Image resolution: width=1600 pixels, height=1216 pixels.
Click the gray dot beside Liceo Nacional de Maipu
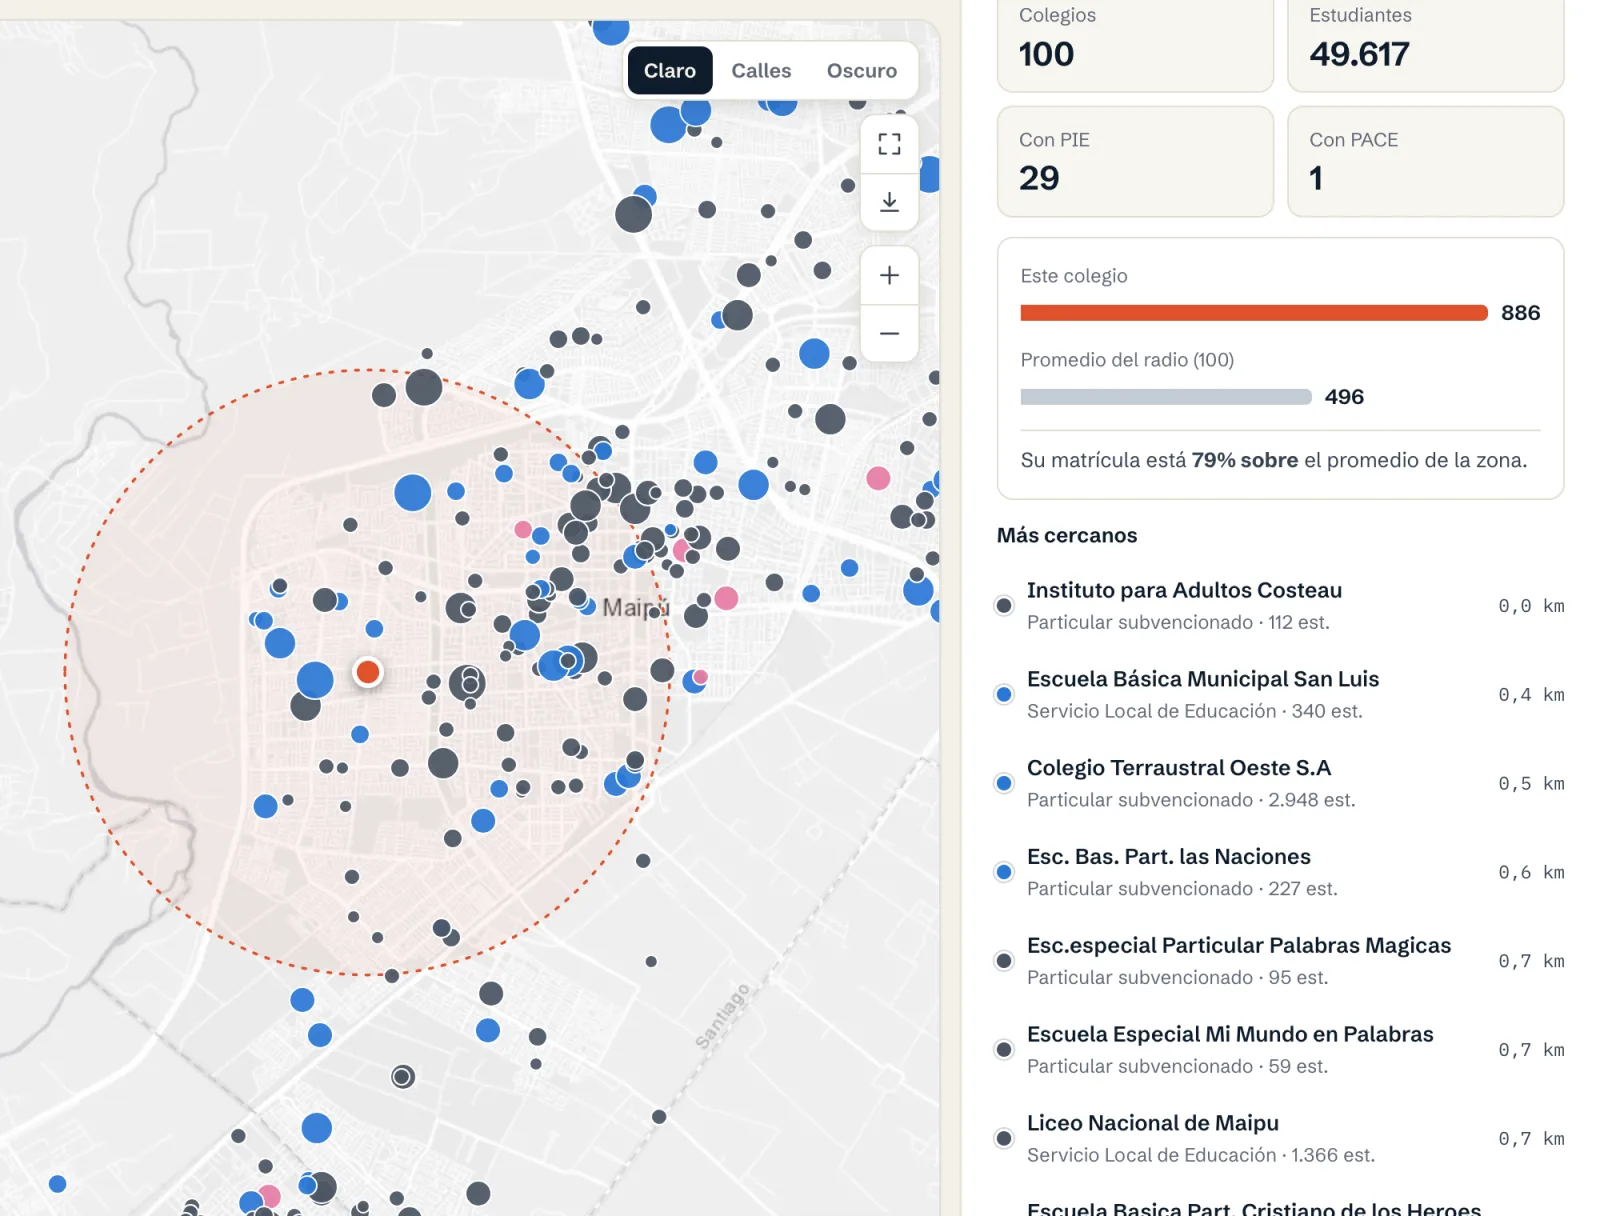click(1004, 1138)
